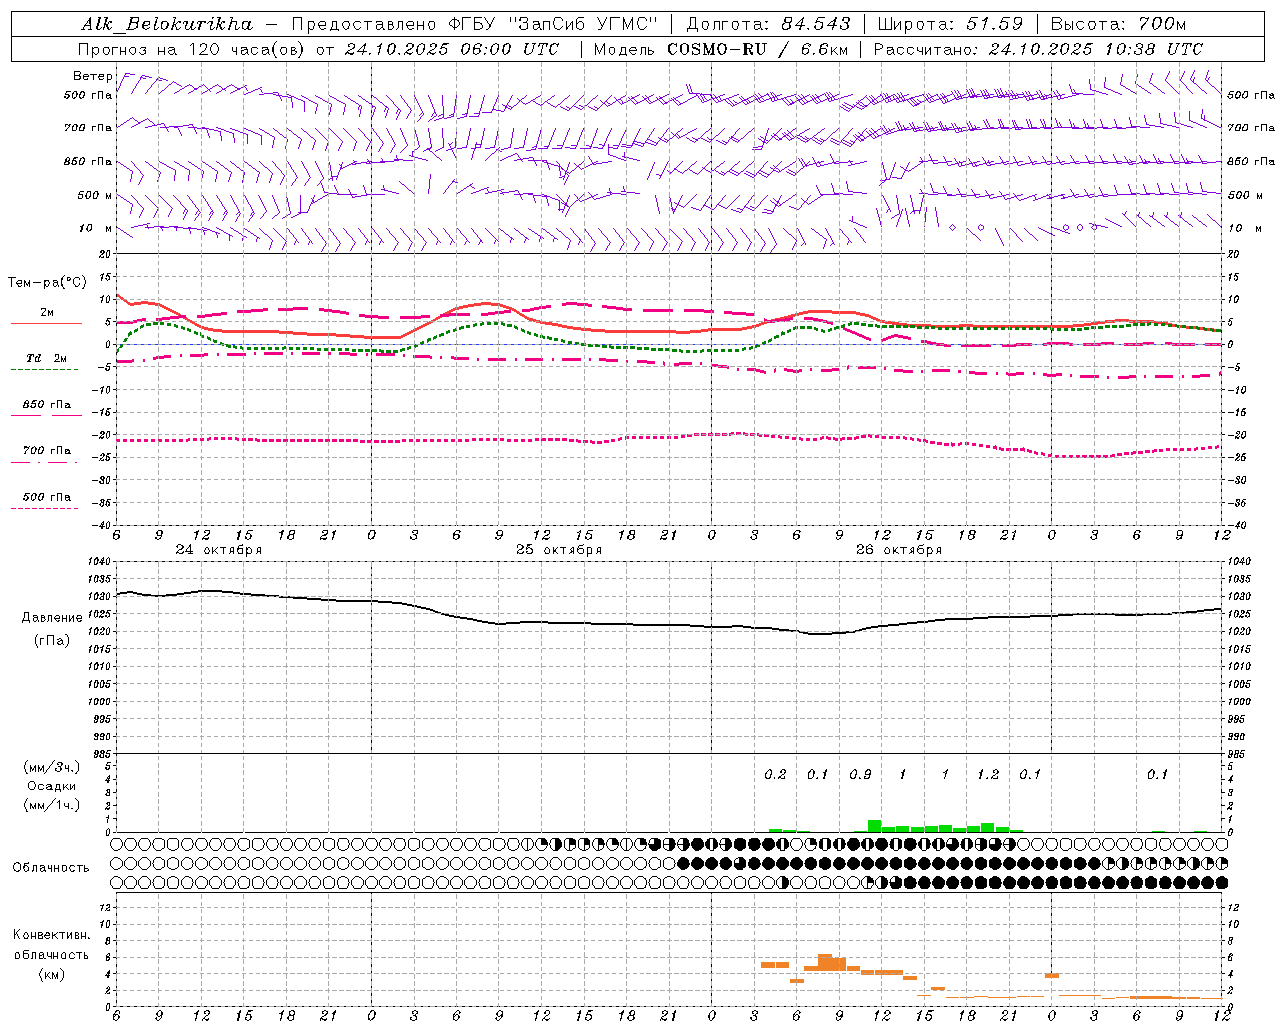The image size is (1280, 1024).
Task: Click the (мм/1ч.) precipitation unit label
Action: click(x=52, y=805)
